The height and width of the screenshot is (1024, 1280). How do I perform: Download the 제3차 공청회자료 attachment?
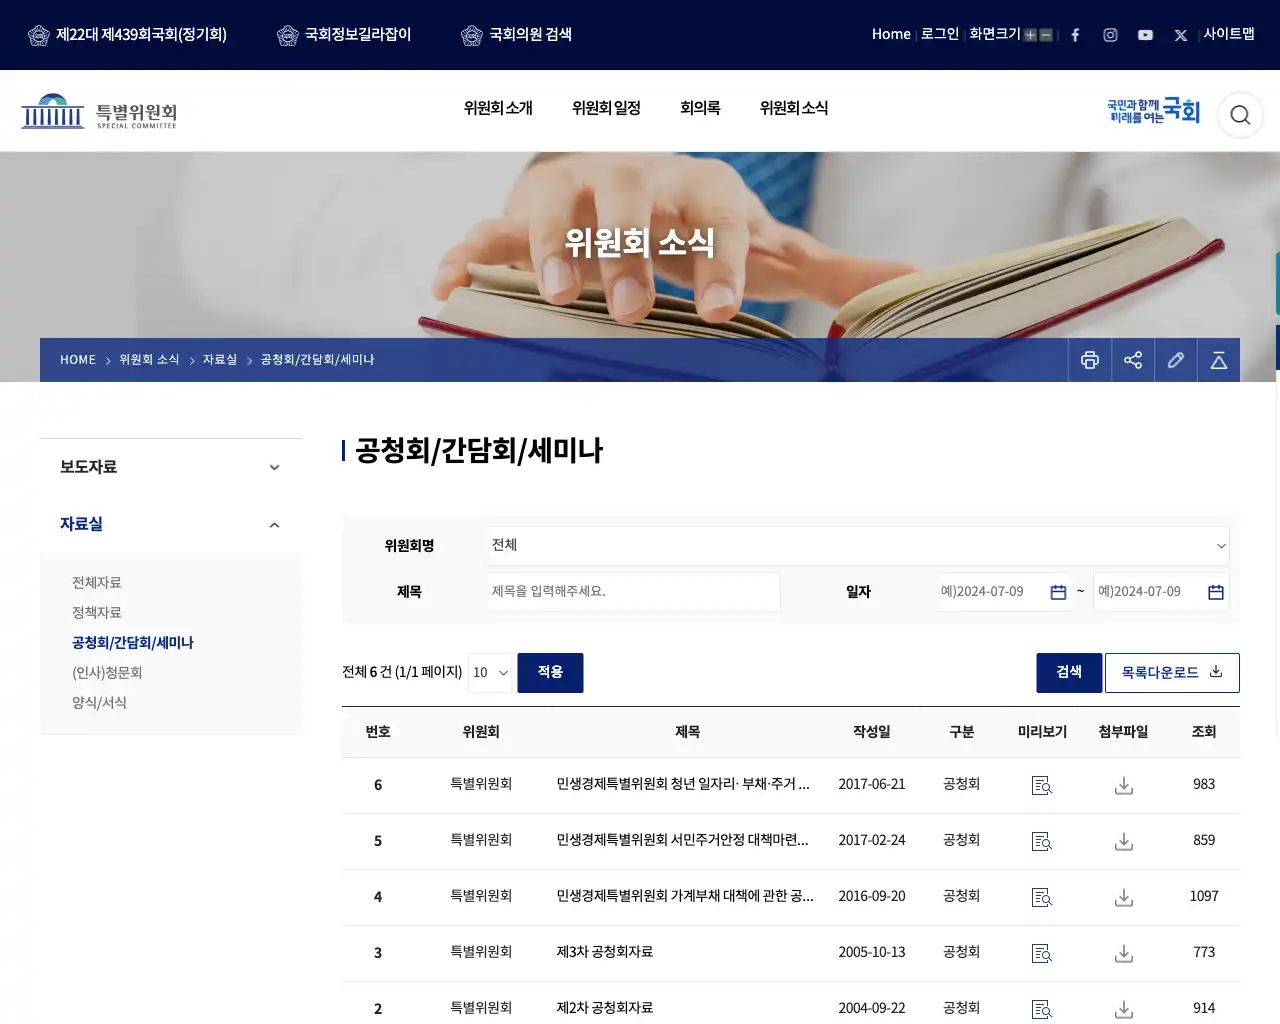pyautogui.click(x=1124, y=954)
